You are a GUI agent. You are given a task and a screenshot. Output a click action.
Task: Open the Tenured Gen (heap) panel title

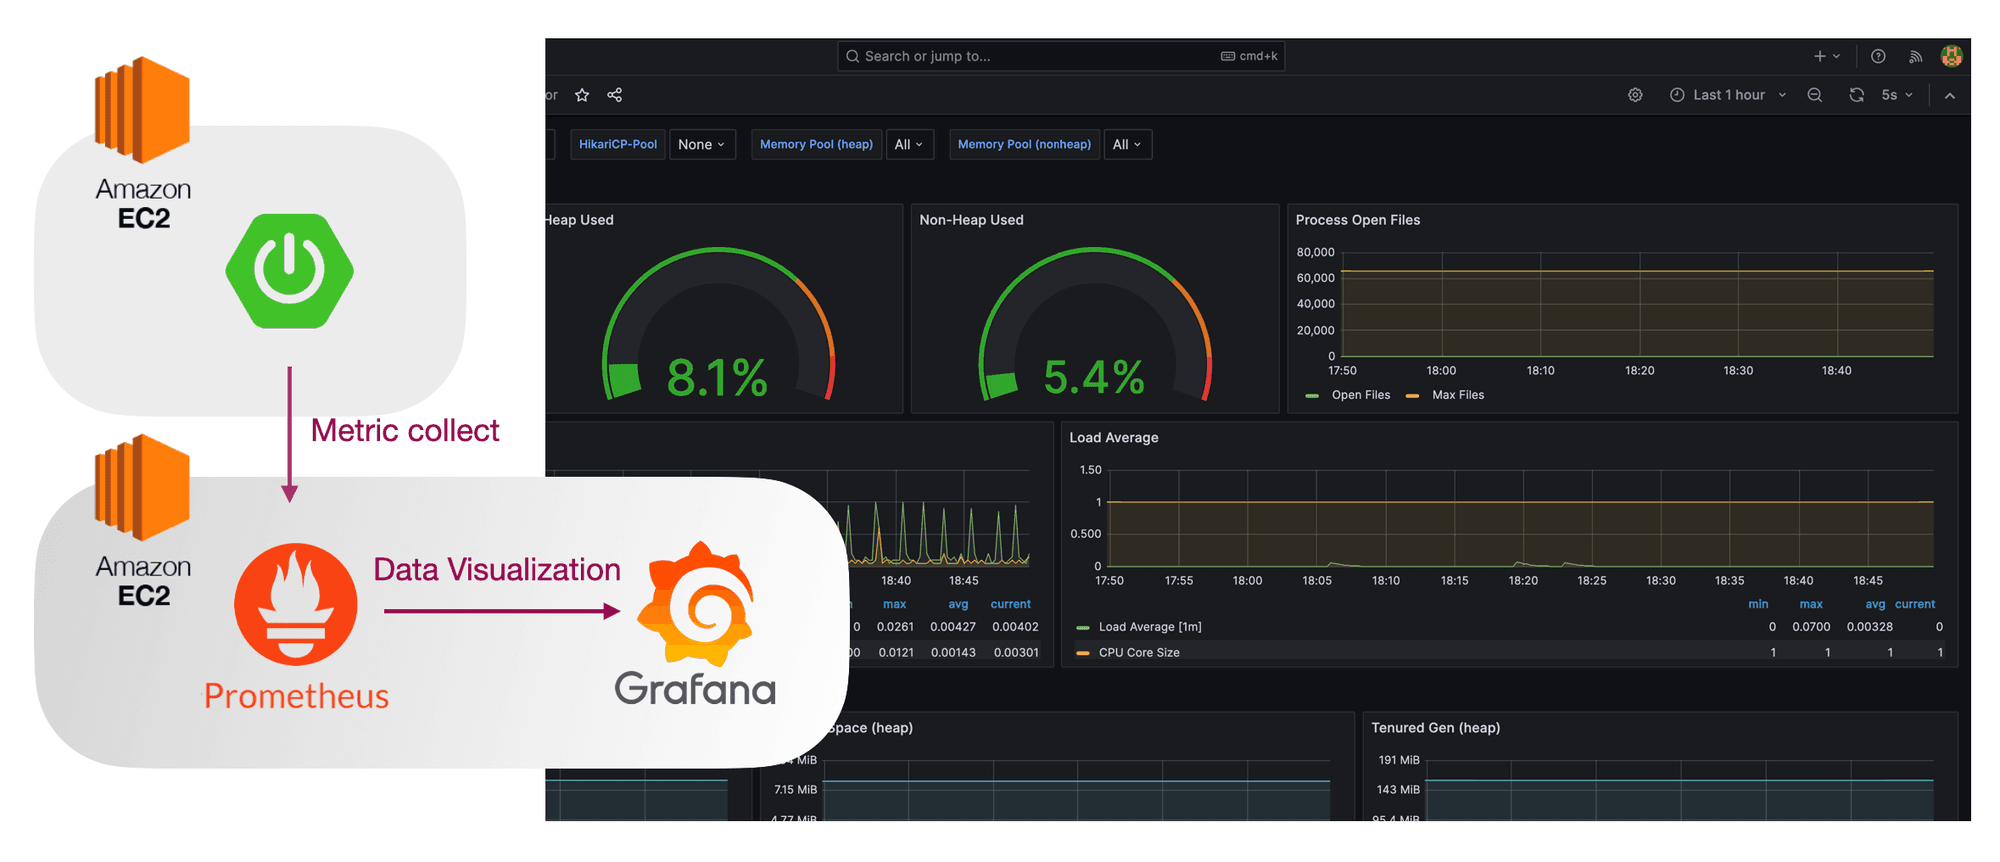click(x=1435, y=728)
